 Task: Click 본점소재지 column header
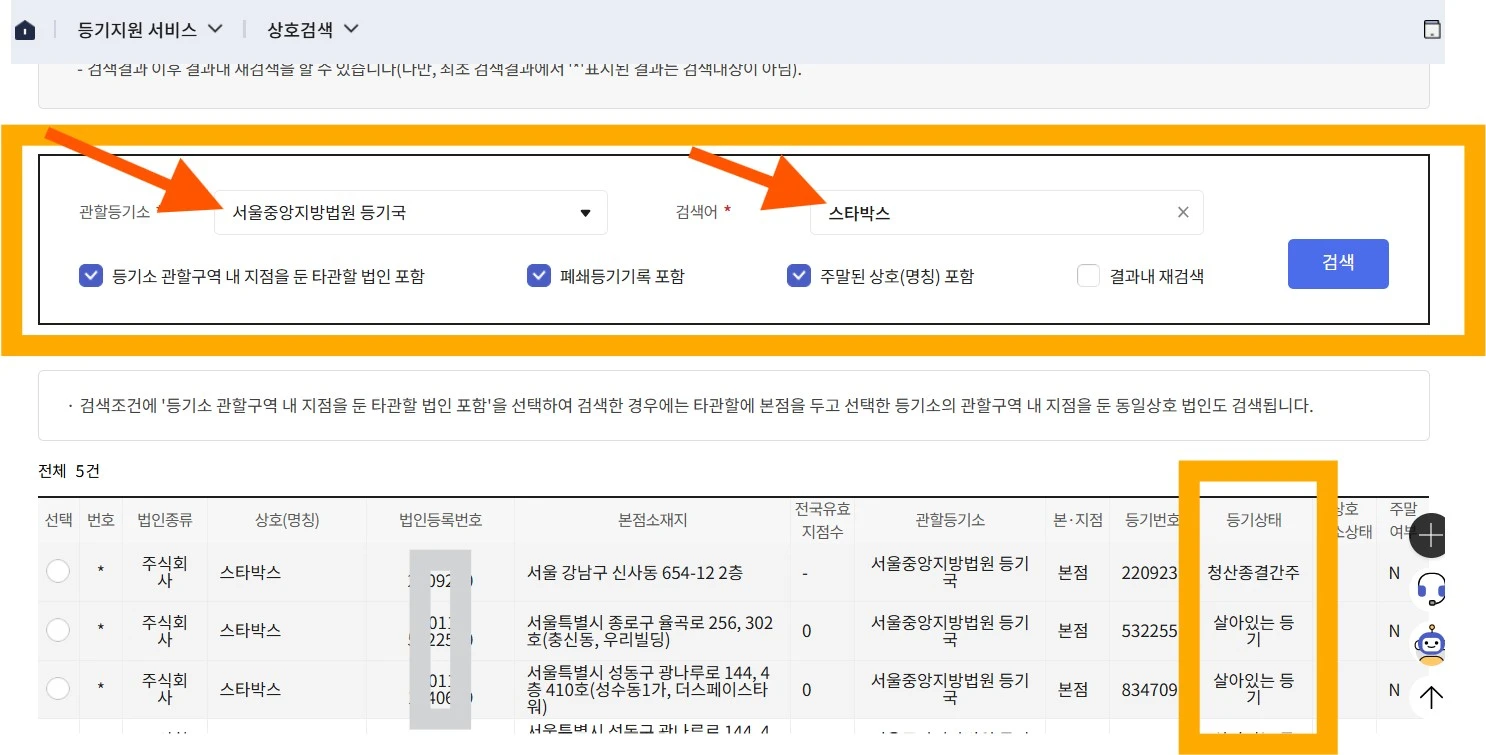tap(652, 520)
